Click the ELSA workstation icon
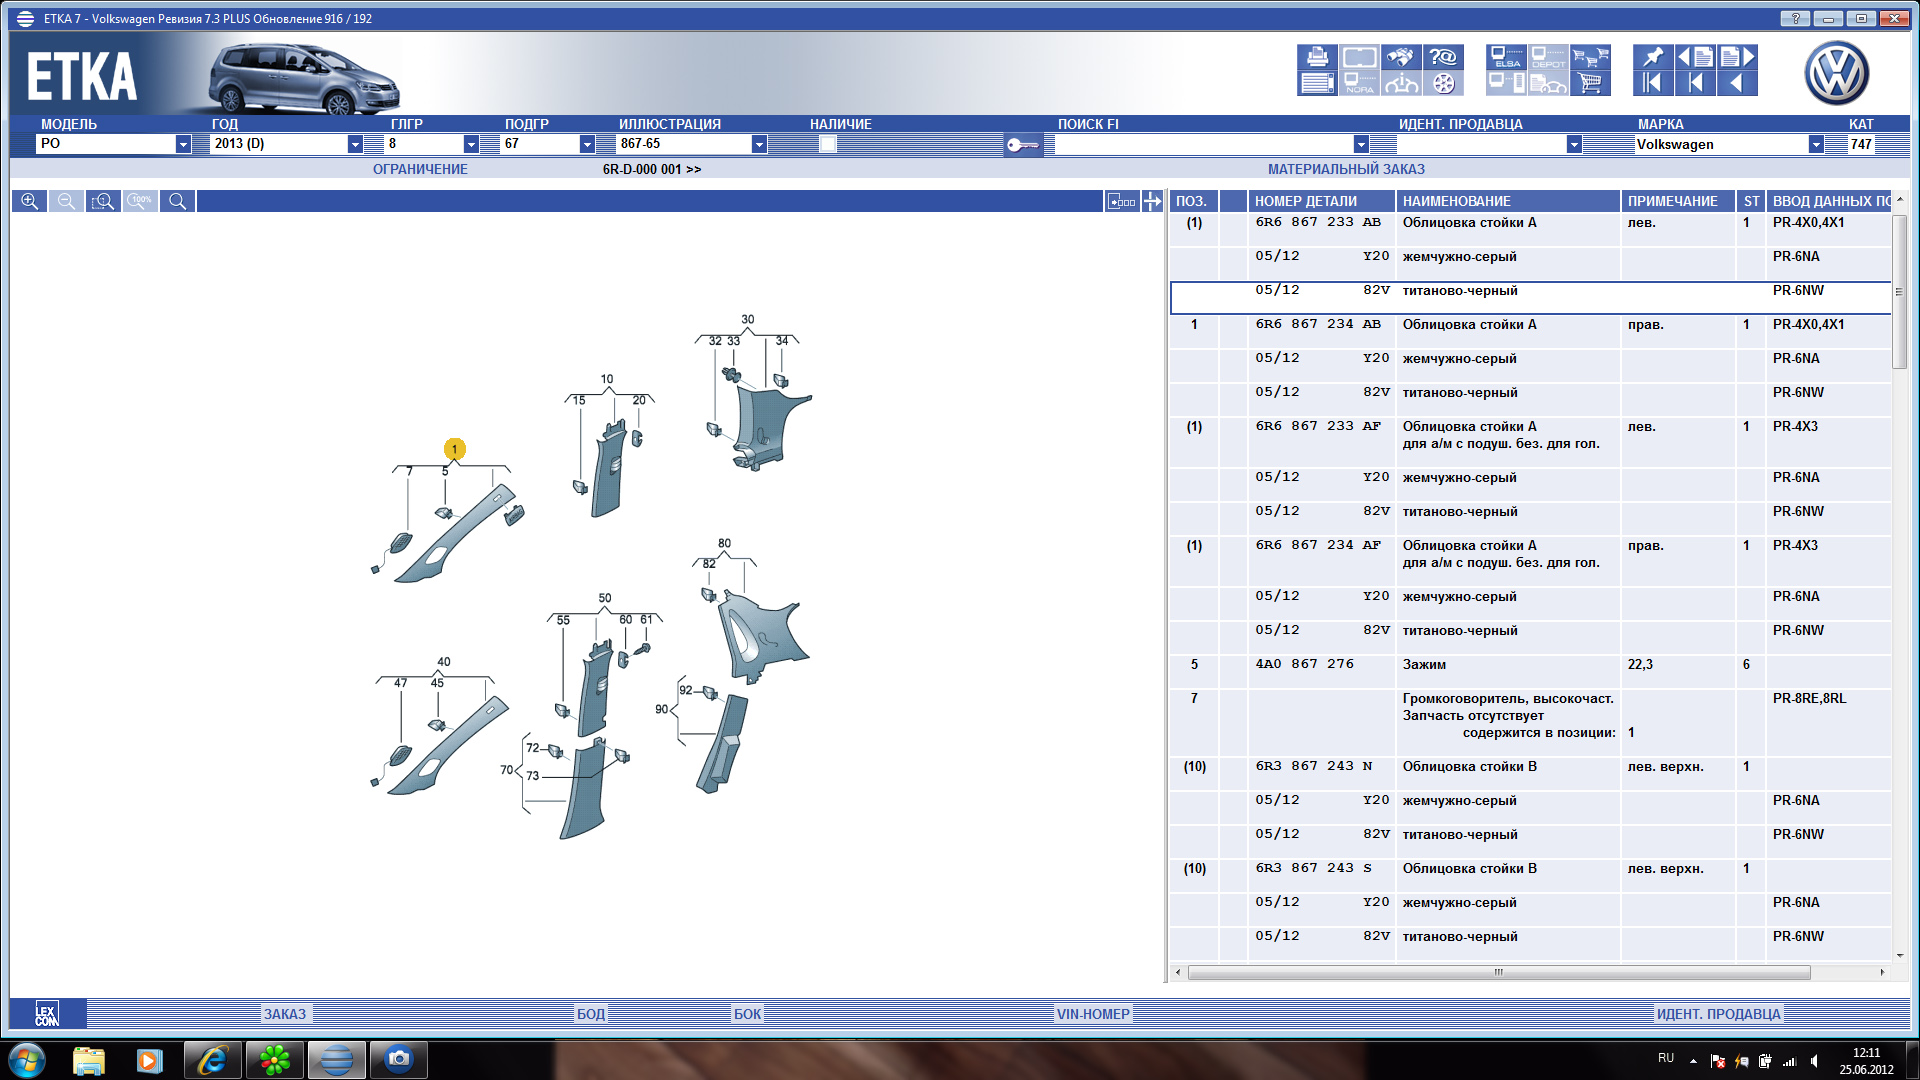 1506,58
